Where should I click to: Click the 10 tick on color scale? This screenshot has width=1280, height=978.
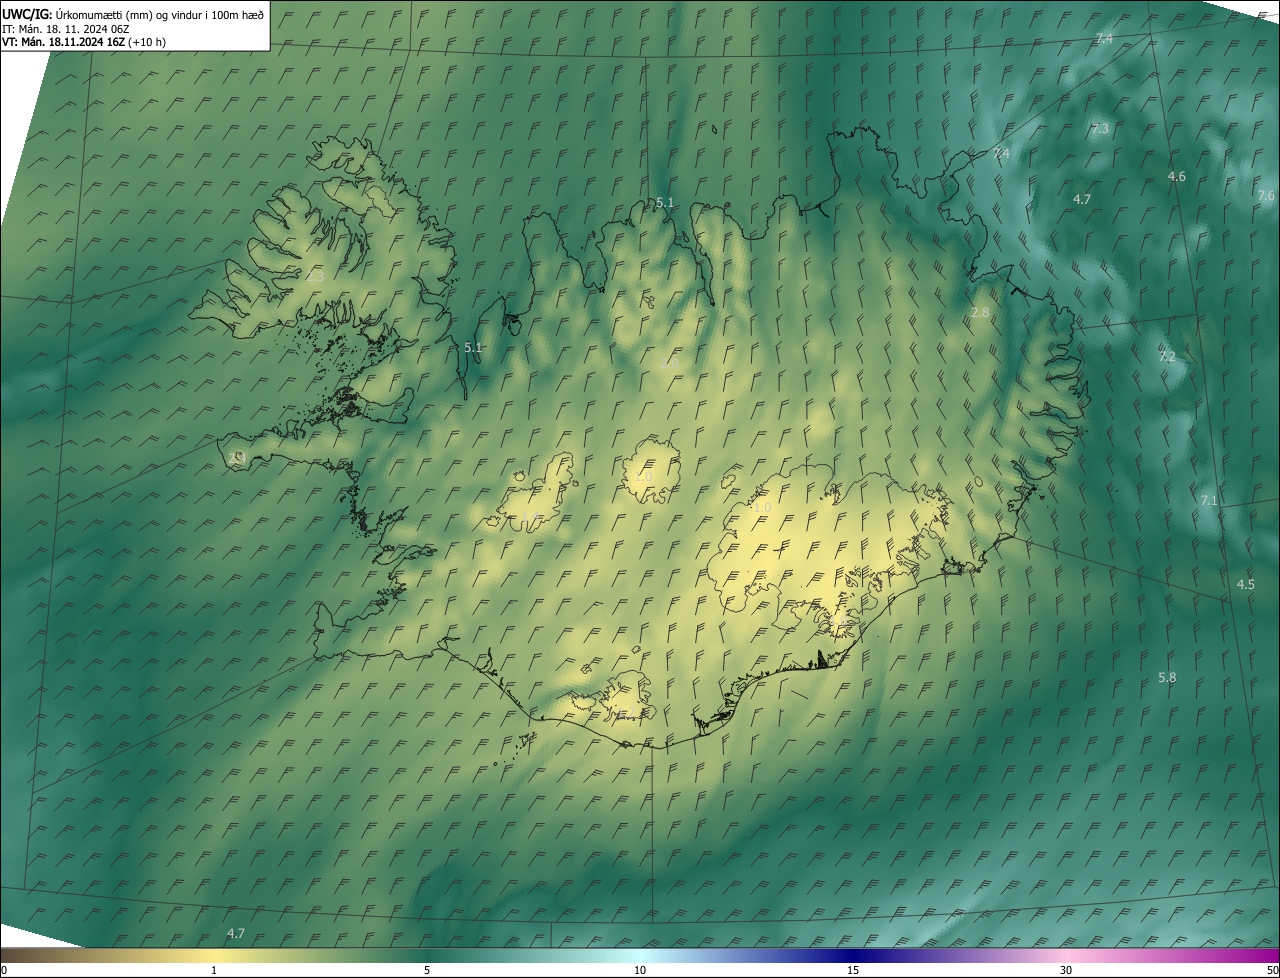640,971
